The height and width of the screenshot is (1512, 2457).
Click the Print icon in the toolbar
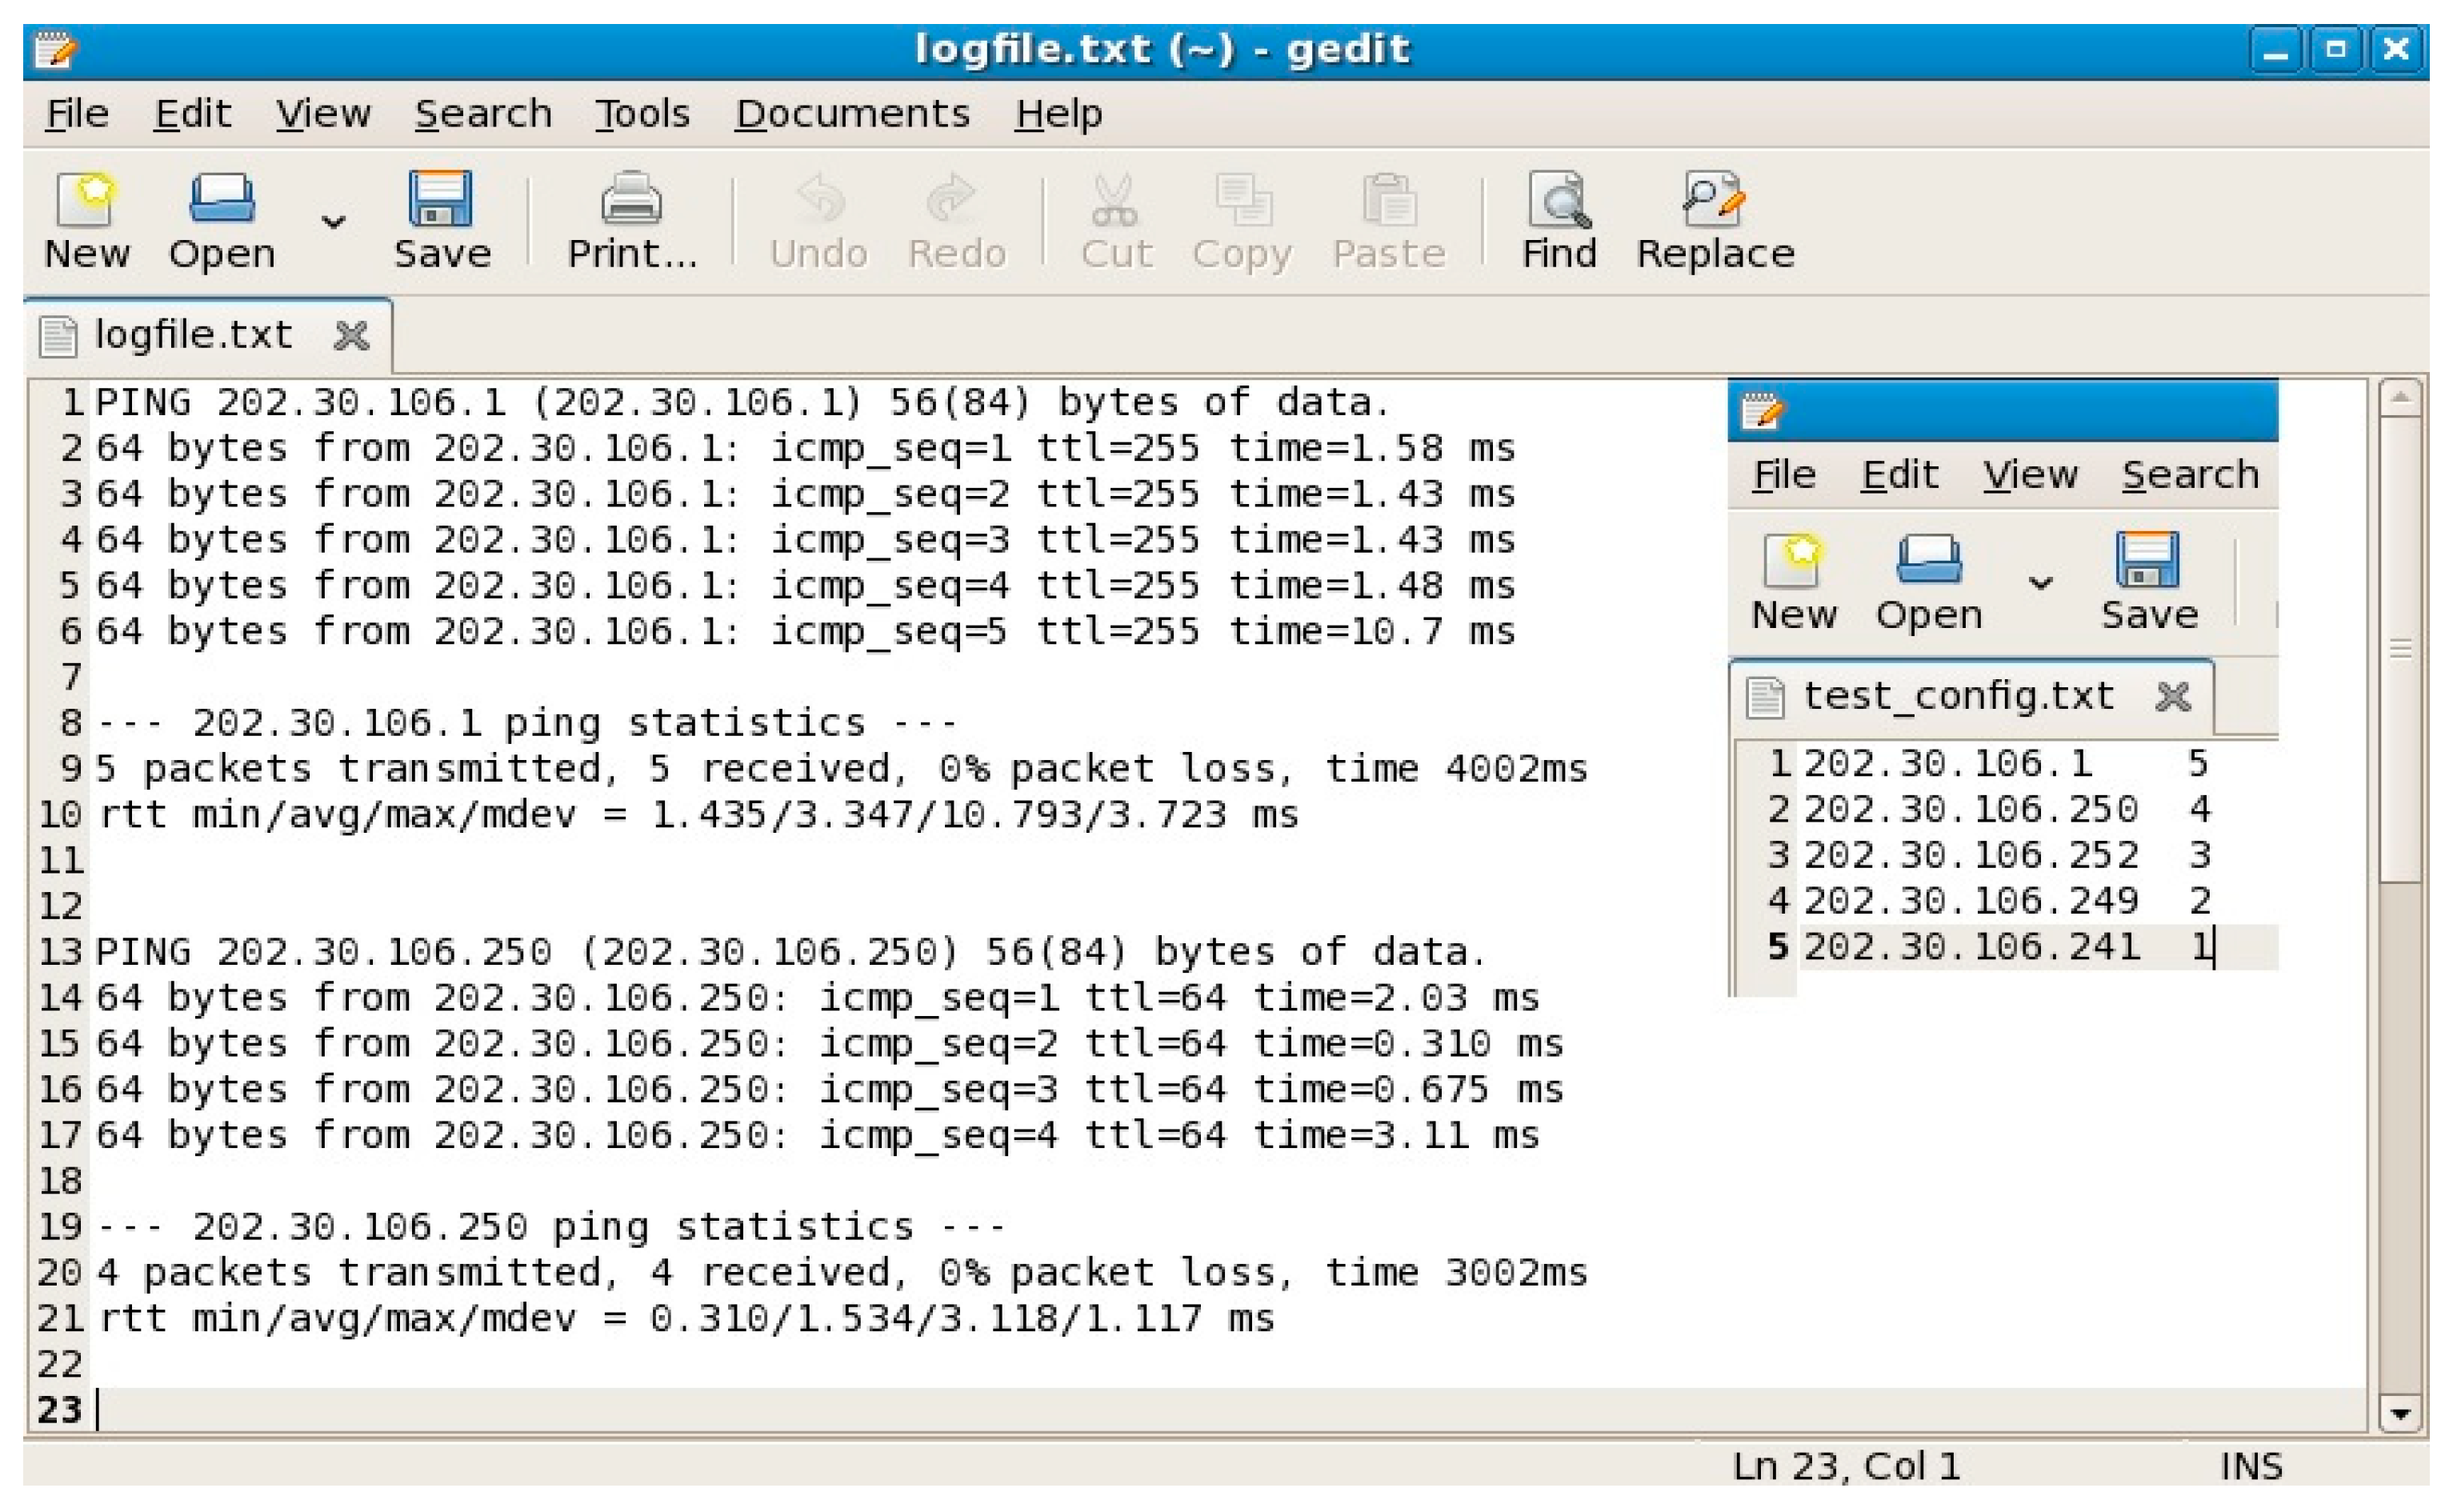631,199
